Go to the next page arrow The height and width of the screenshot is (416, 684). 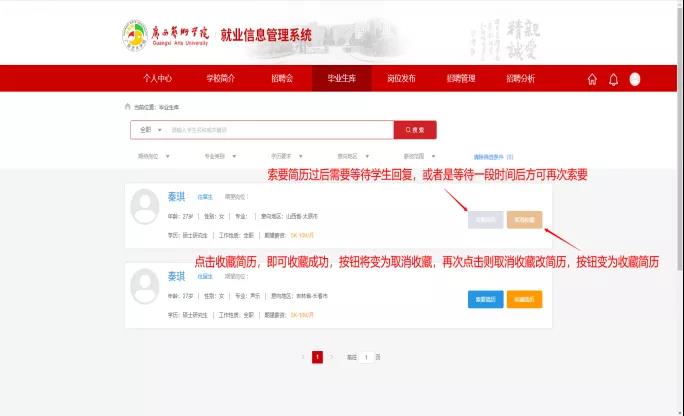pos(332,357)
